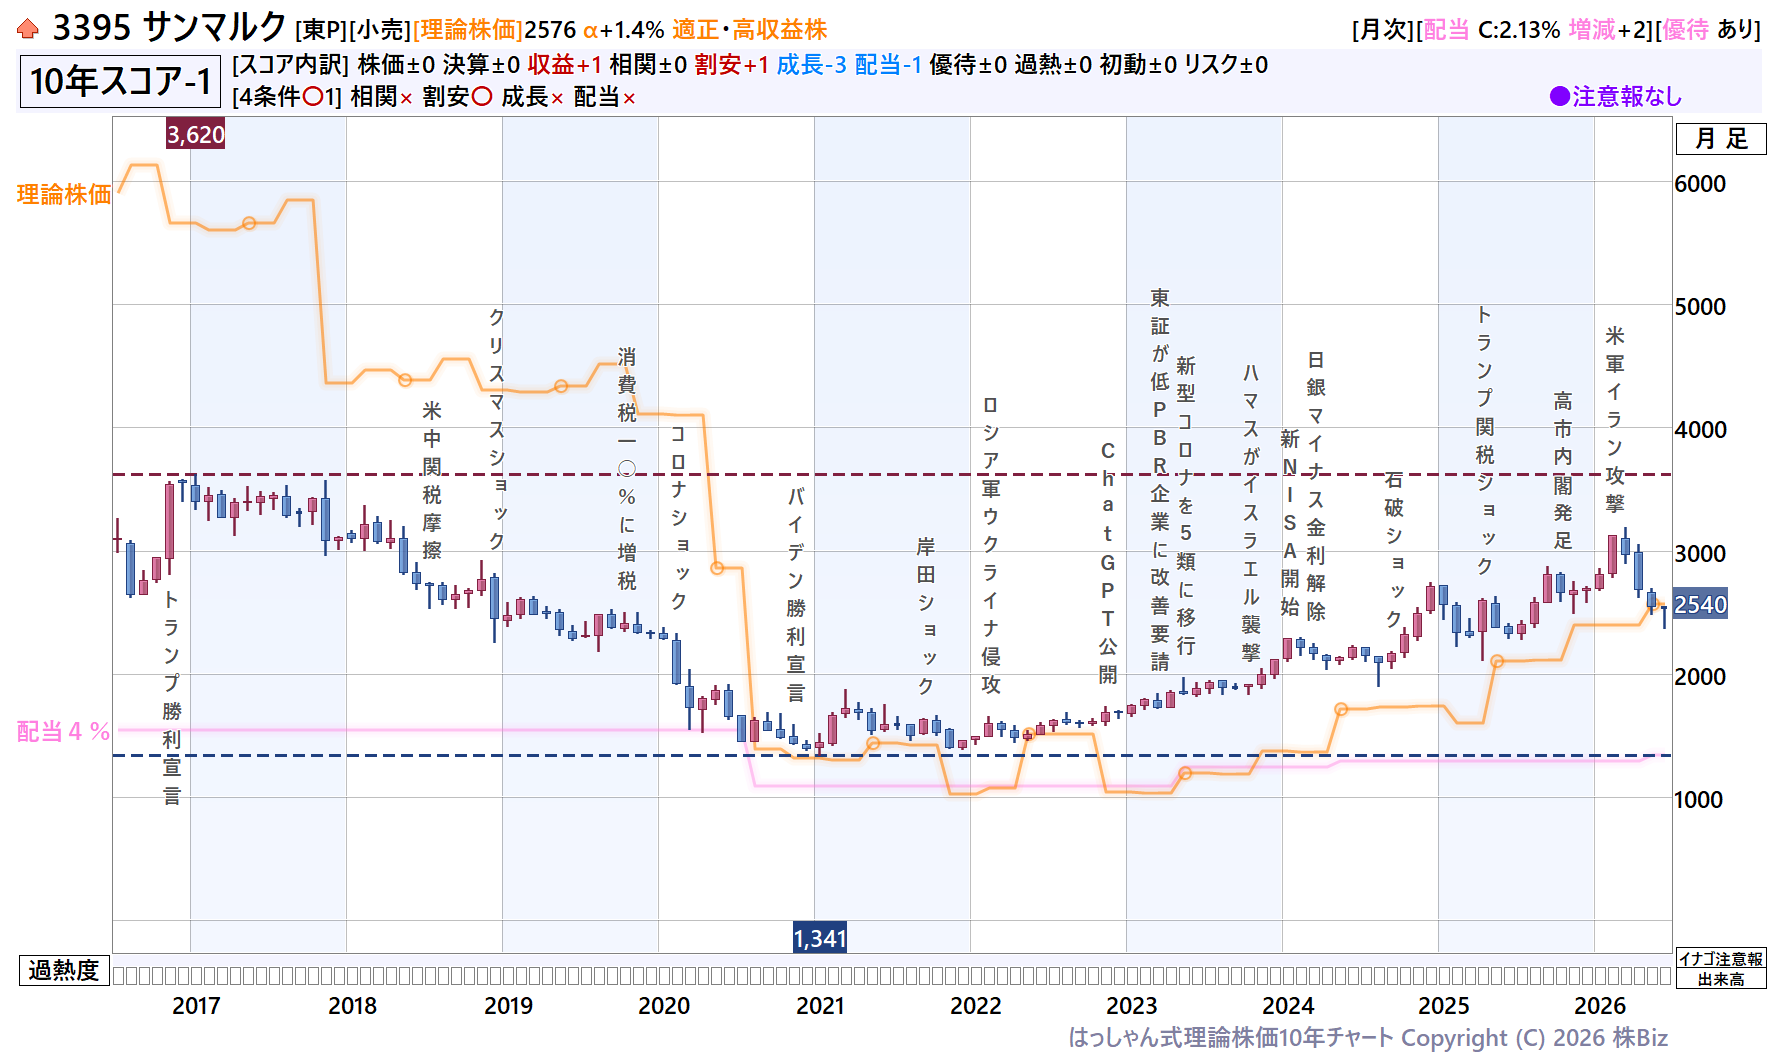Click the orange circle marker in the 2025 column

coord(1497,661)
